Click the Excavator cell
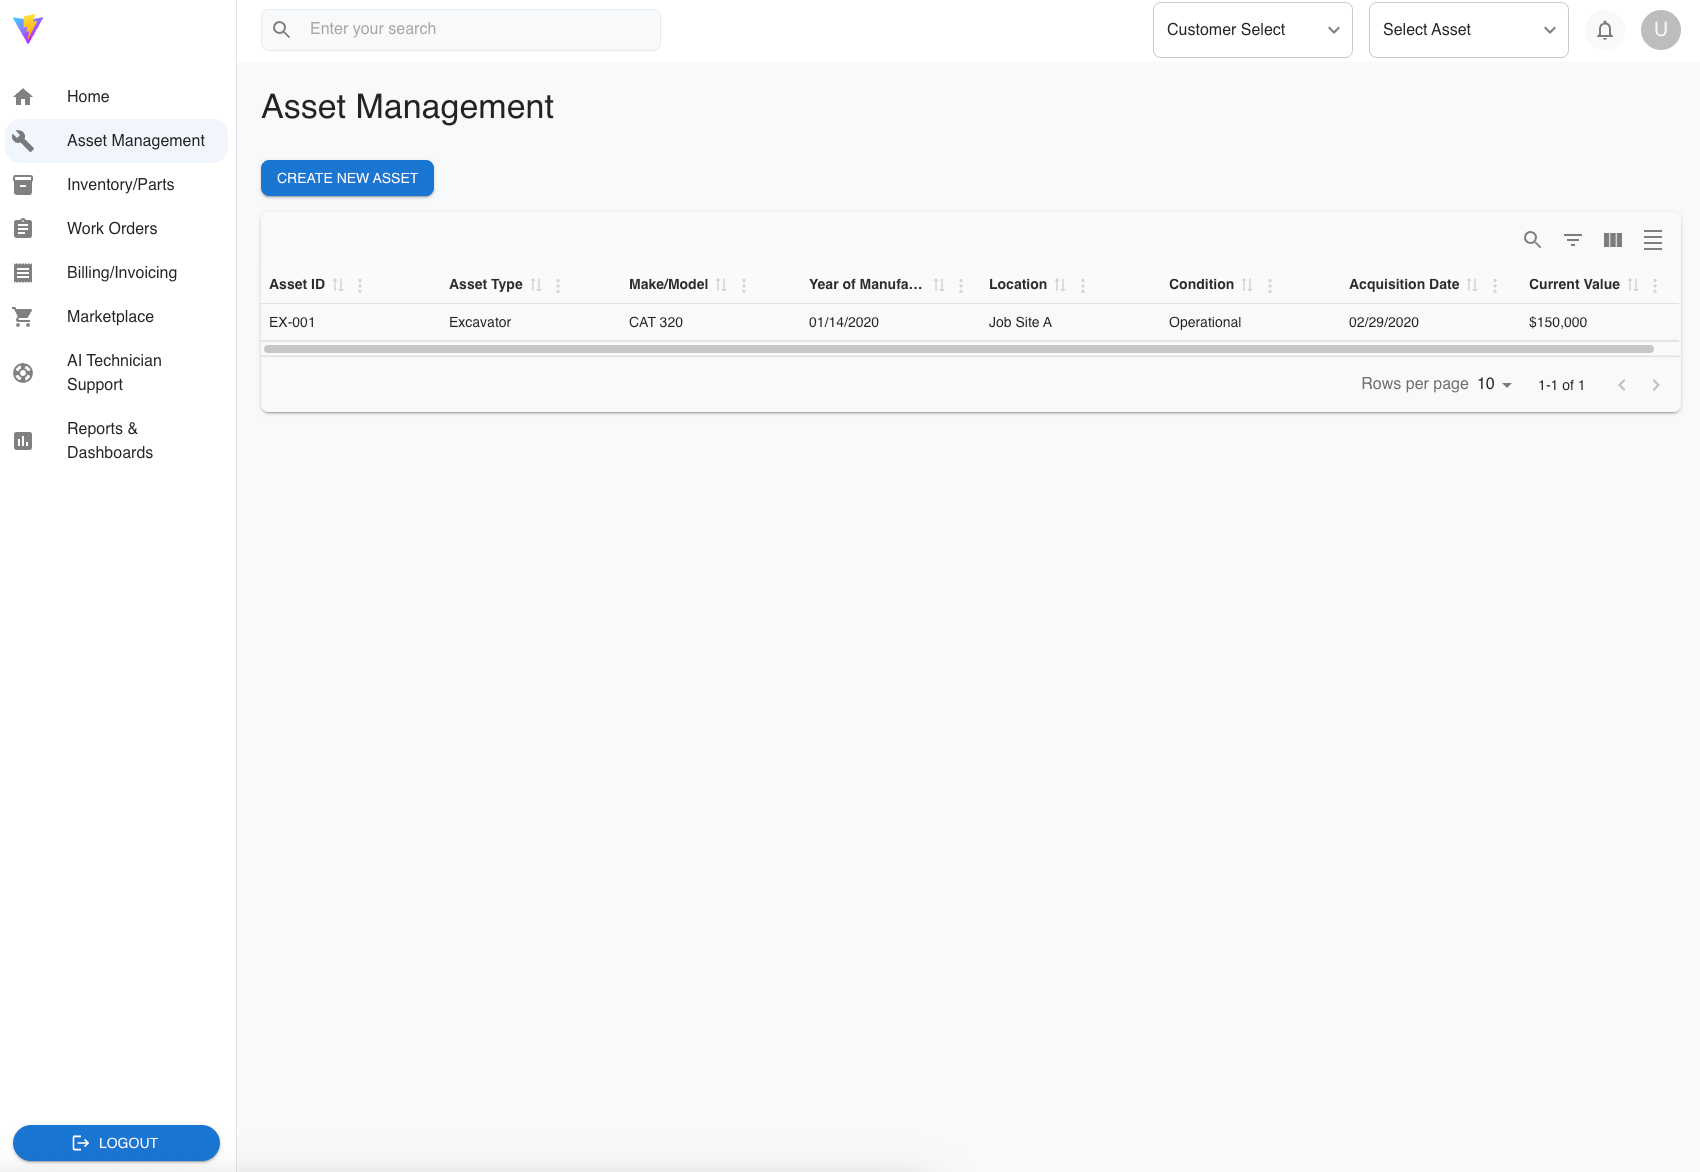The height and width of the screenshot is (1172, 1700). click(x=531, y=322)
